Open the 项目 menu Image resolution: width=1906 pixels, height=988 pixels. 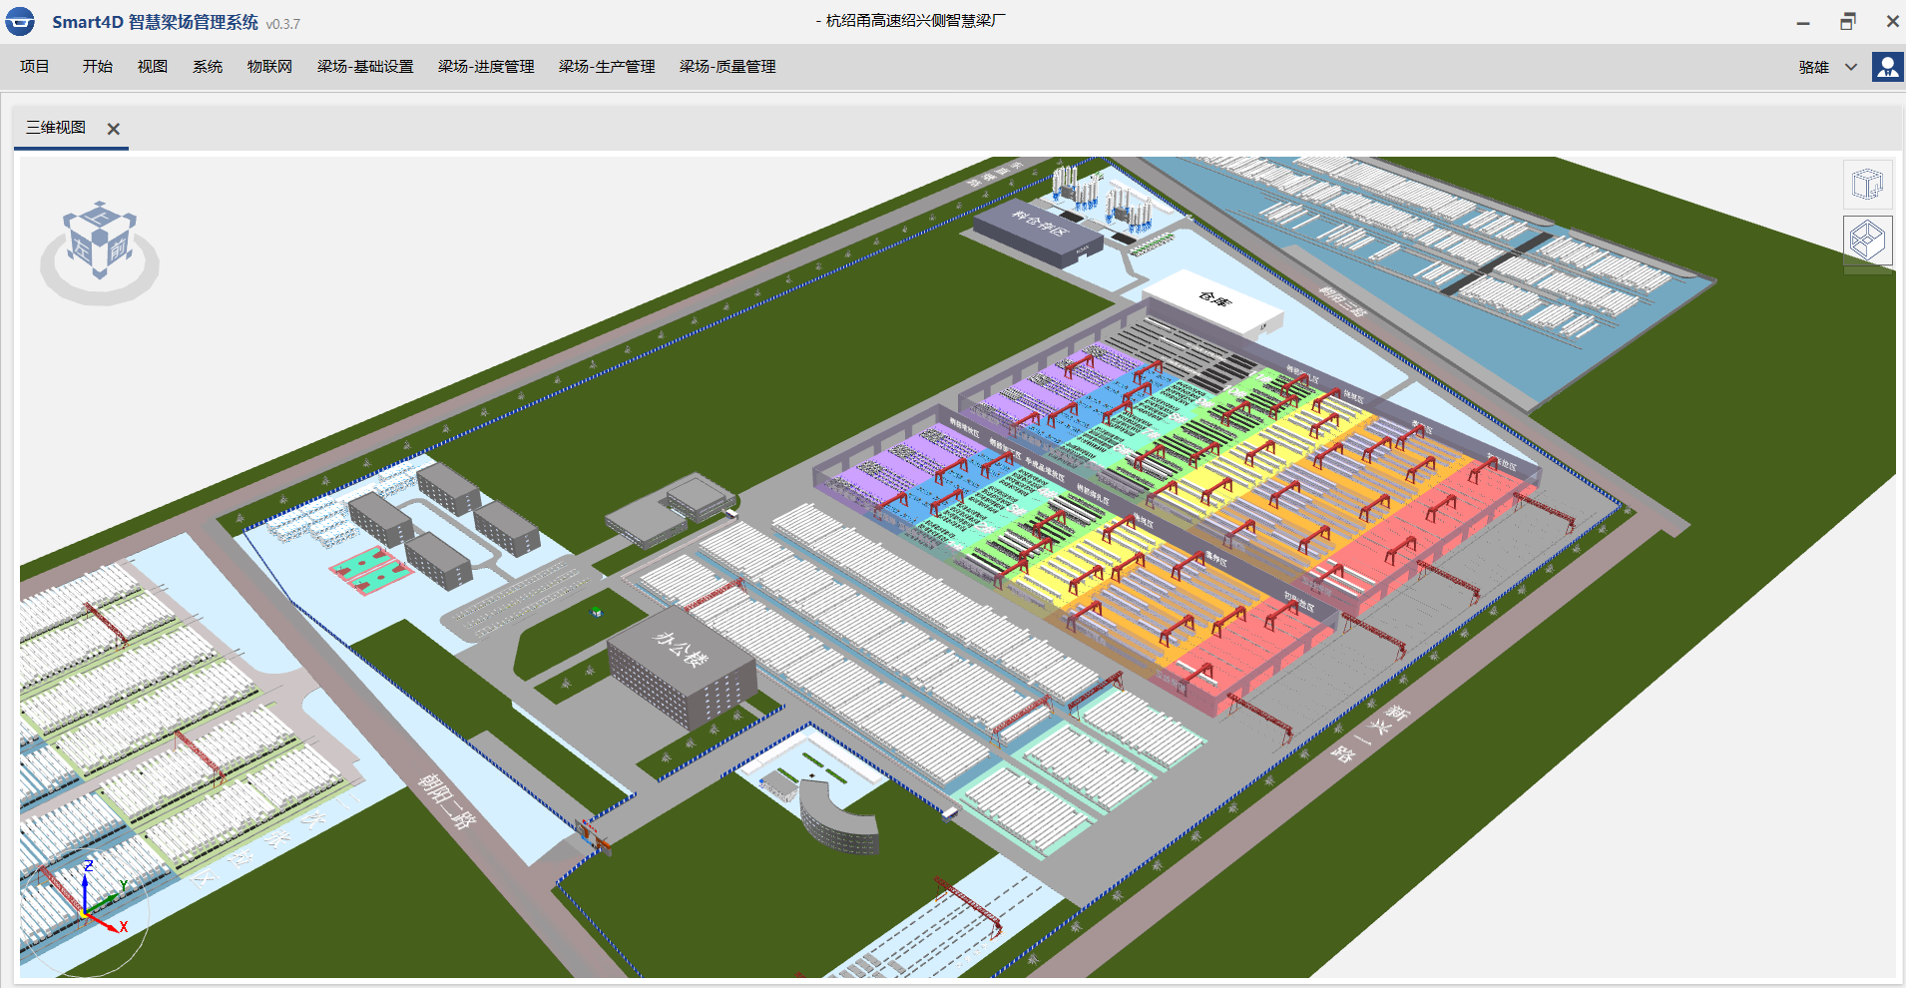click(34, 67)
